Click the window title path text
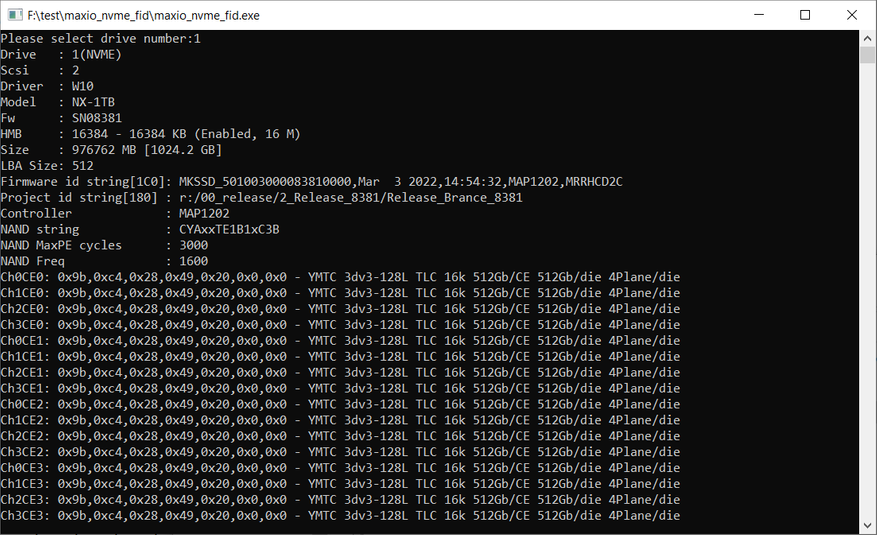This screenshot has width=877, height=535. tap(143, 16)
